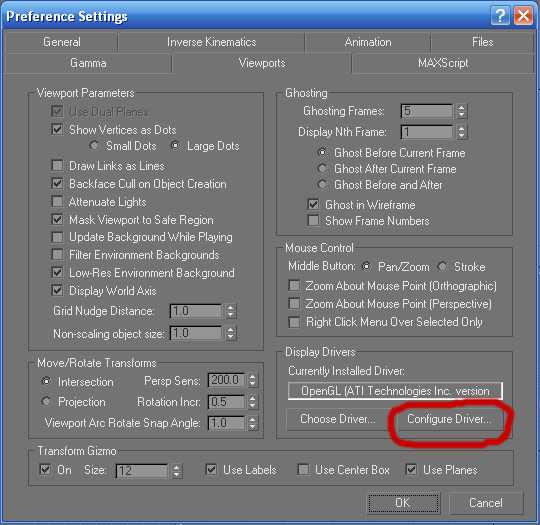Select the Files tab
Image resolution: width=540 pixels, height=525 pixels.
coord(482,42)
